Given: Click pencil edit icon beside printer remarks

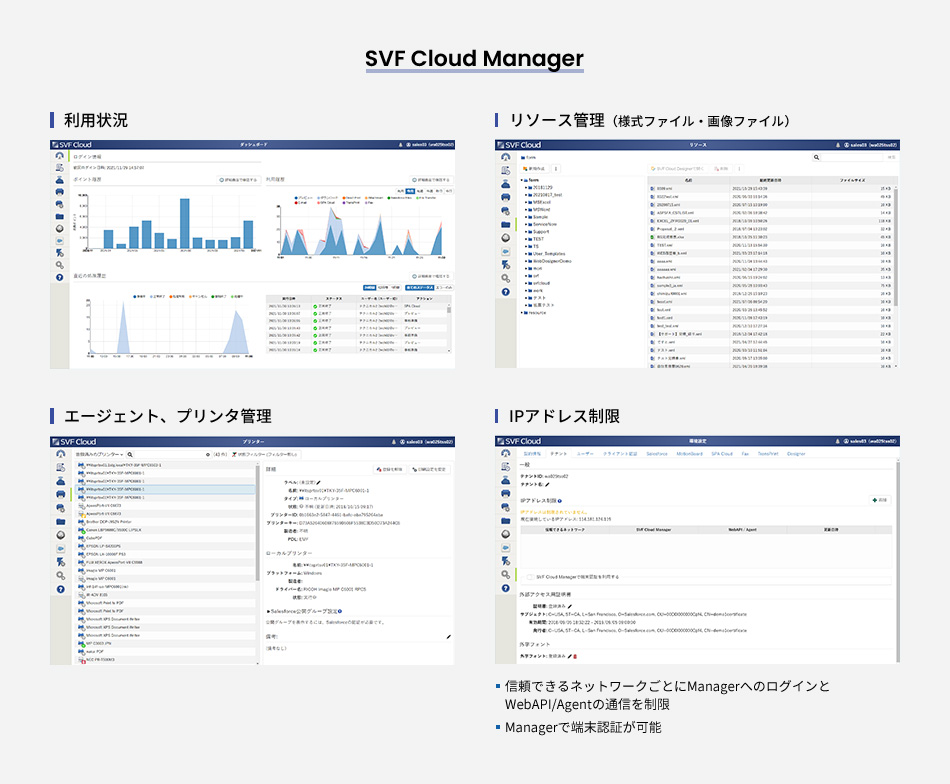Looking at the screenshot, I should click(448, 636).
